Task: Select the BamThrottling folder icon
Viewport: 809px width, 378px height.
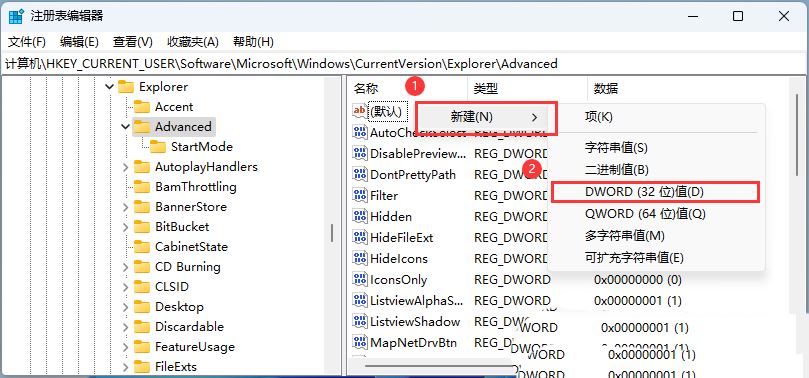Action: coord(141,187)
